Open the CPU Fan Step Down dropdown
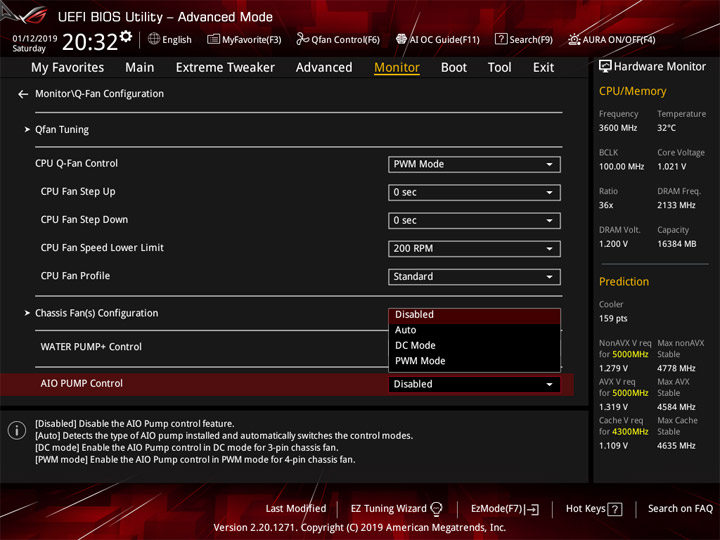The width and height of the screenshot is (720, 540). (474, 220)
